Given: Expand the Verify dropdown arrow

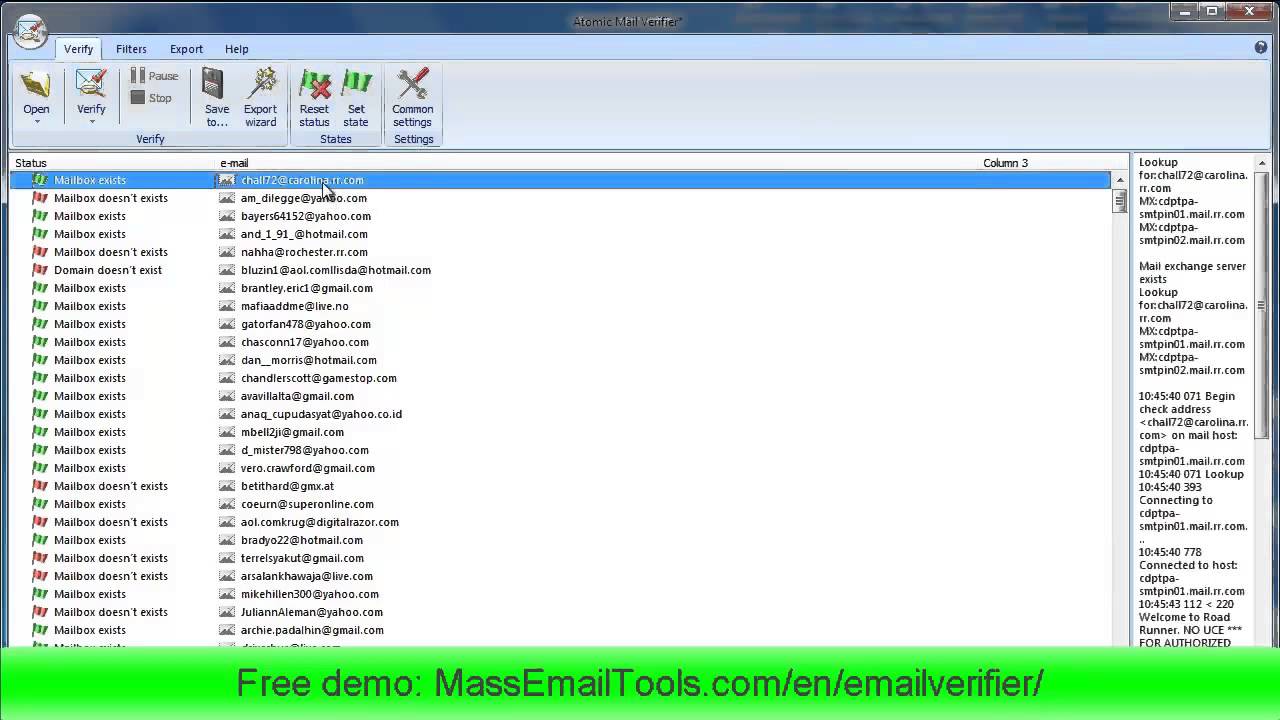Looking at the screenshot, I should [x=91, y=122].
